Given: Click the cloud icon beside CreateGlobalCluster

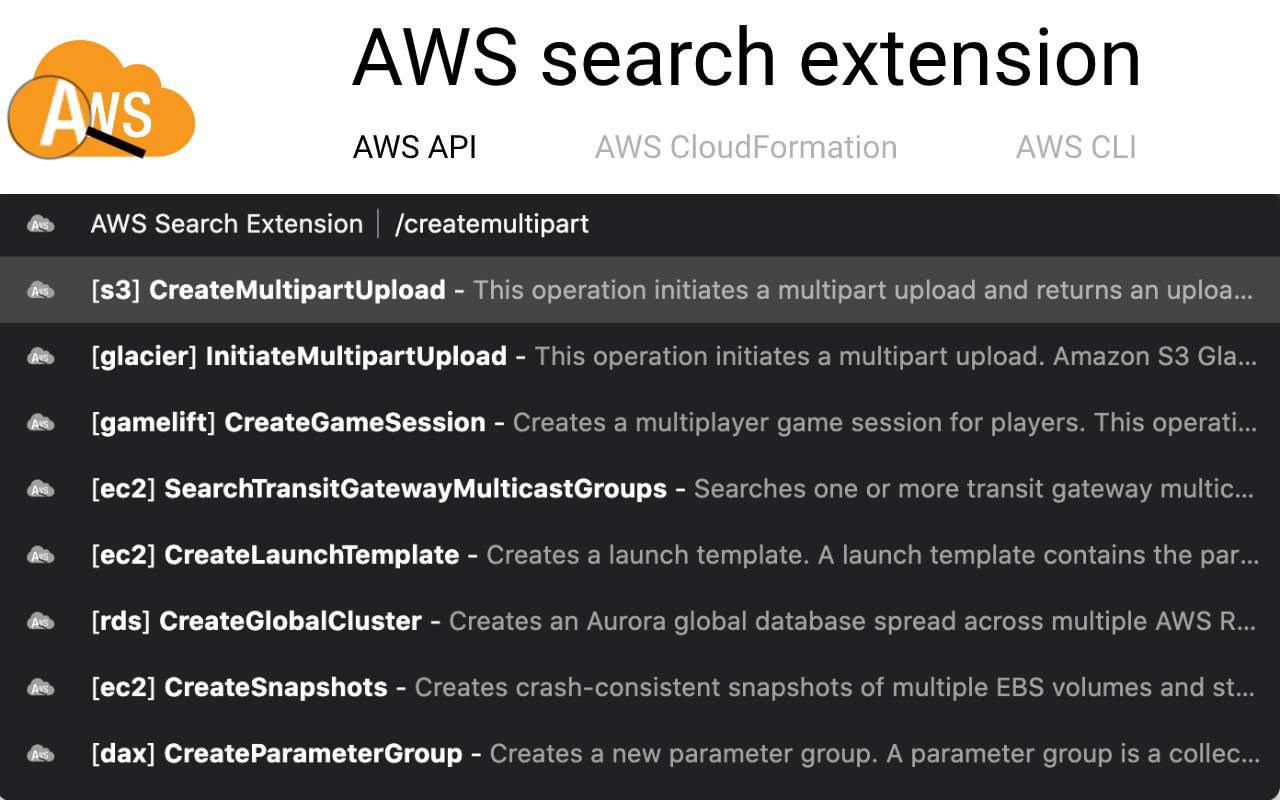Looking at the screenshot, I should 41,621.
